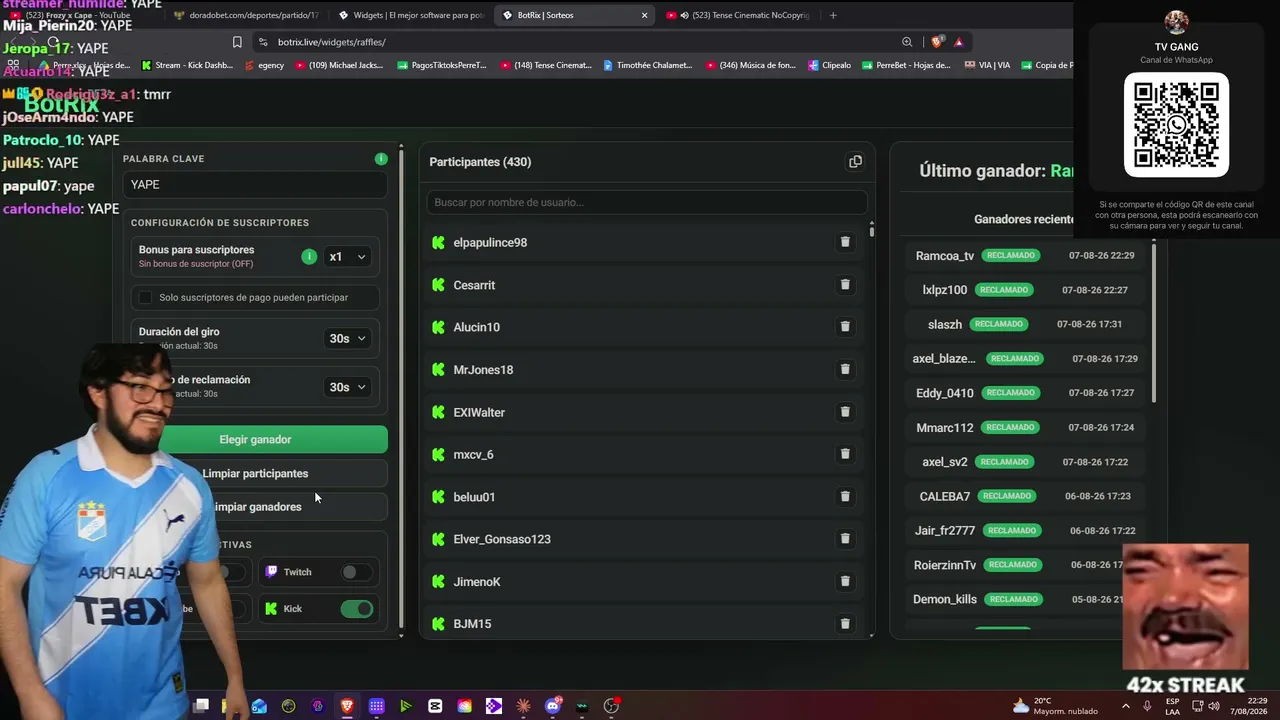This screenshot has height=720, width=1280.
Task: Disable the Kick platform switch
Action: click(357, 608)
